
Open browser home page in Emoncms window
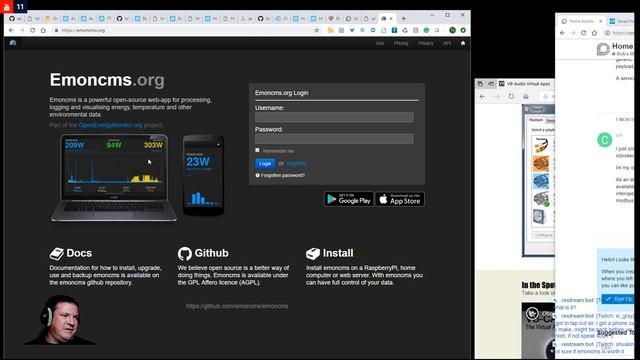pos(43,30)
